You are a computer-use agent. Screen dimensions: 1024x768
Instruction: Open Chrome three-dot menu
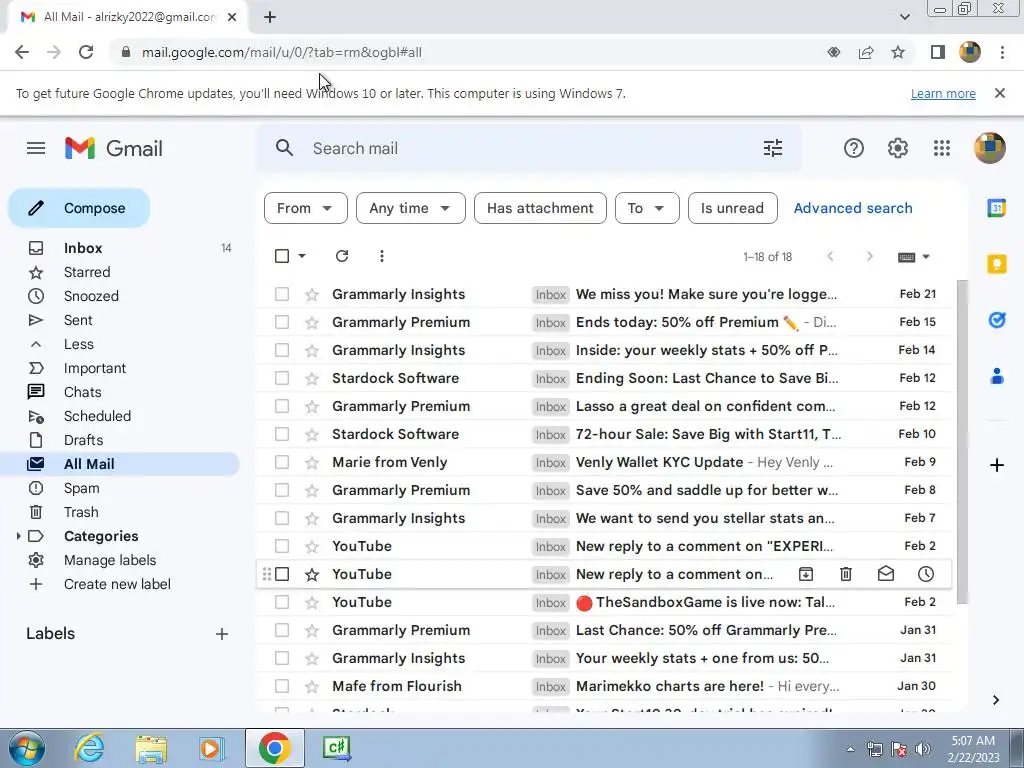pyautogui.click(x=1002, y=52)
